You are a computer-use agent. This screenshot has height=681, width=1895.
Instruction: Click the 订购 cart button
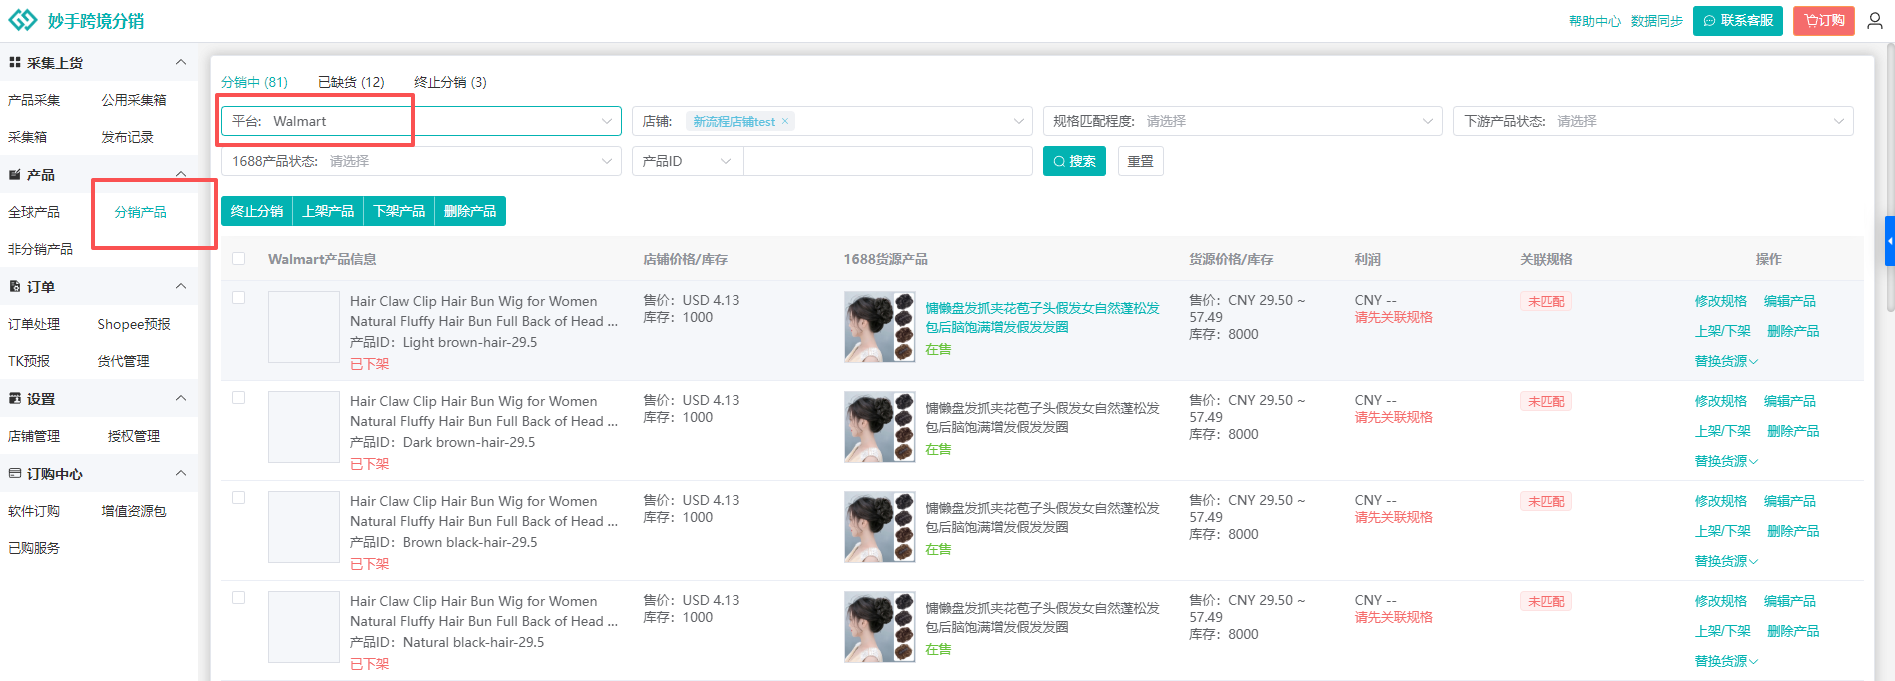1823,21
